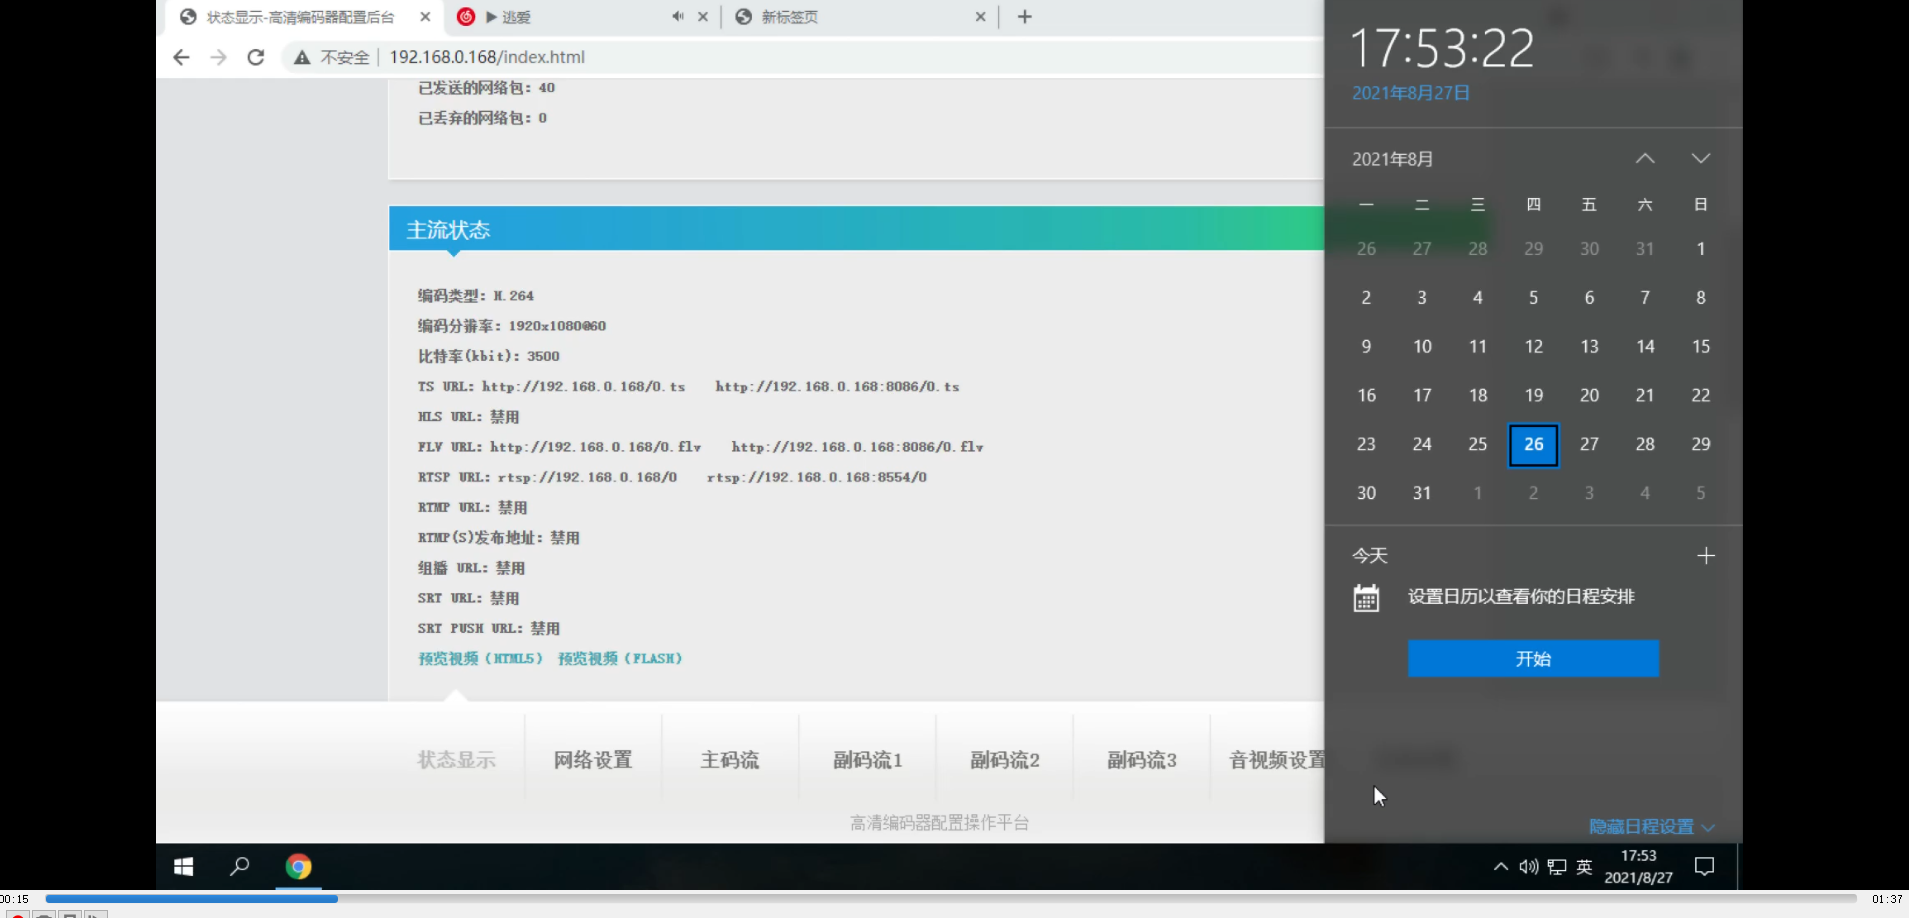Collapse 隐藏日程设置 at calendar bottom

pos(1643,826)
